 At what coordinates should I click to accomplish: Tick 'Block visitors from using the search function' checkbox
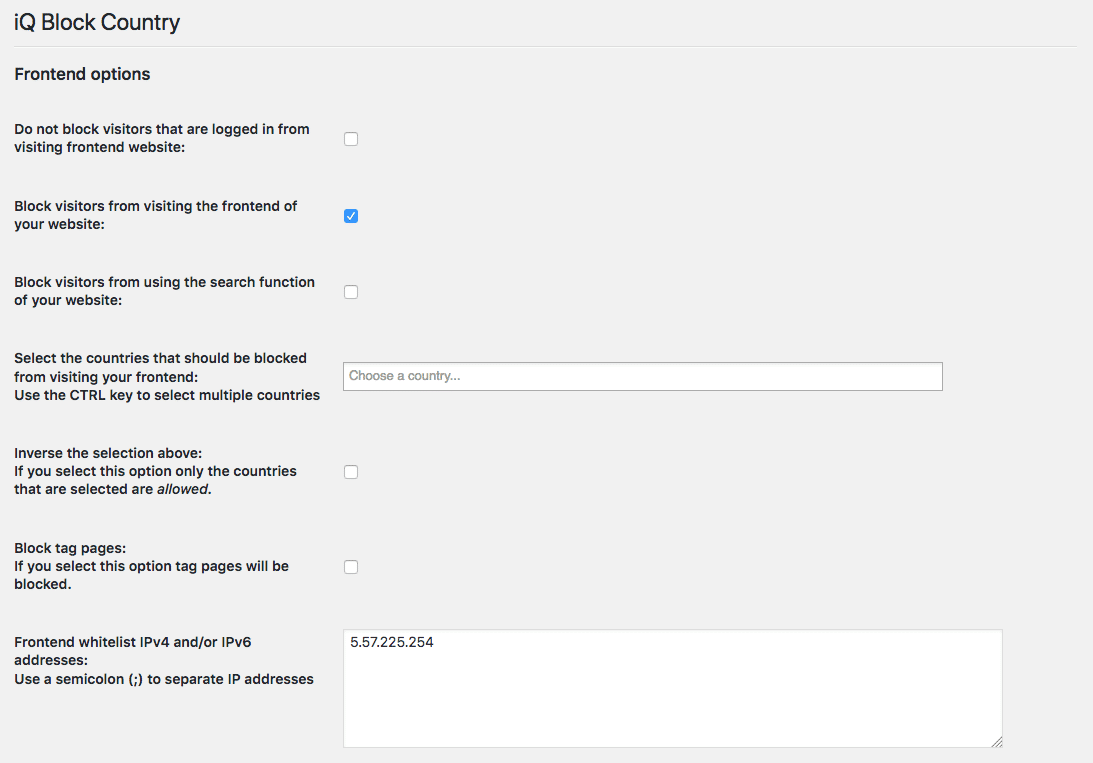pos(351,292)
